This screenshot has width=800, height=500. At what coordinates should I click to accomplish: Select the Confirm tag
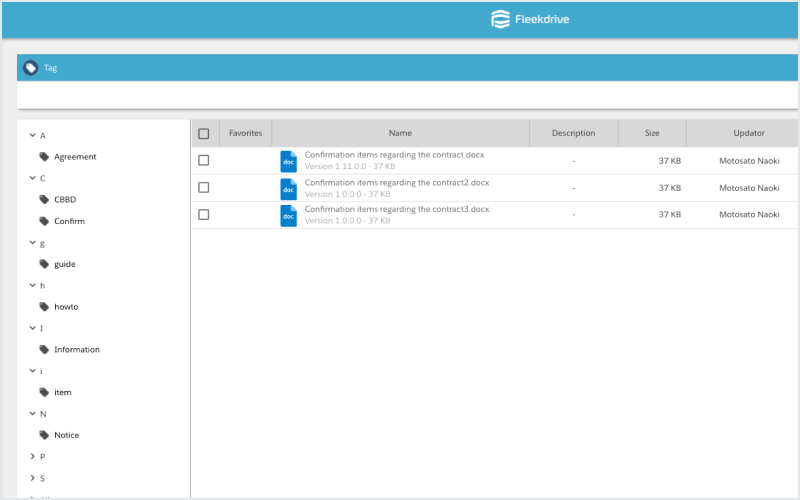[x=69, y=221]
